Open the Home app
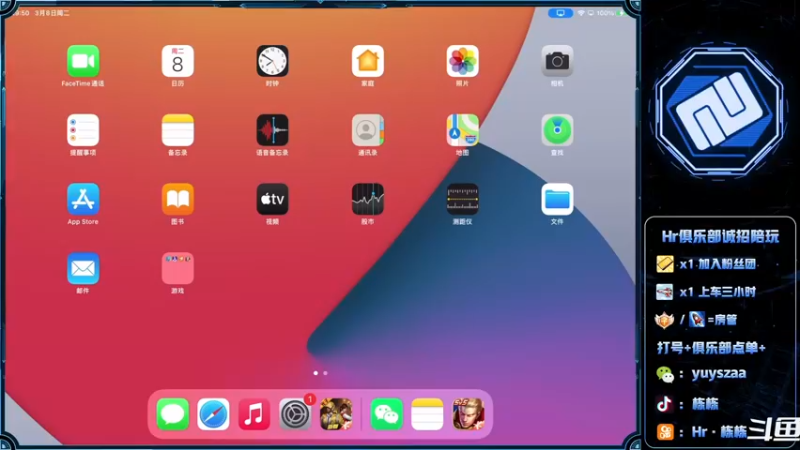The image size is (800, 450). click(367, 61)
